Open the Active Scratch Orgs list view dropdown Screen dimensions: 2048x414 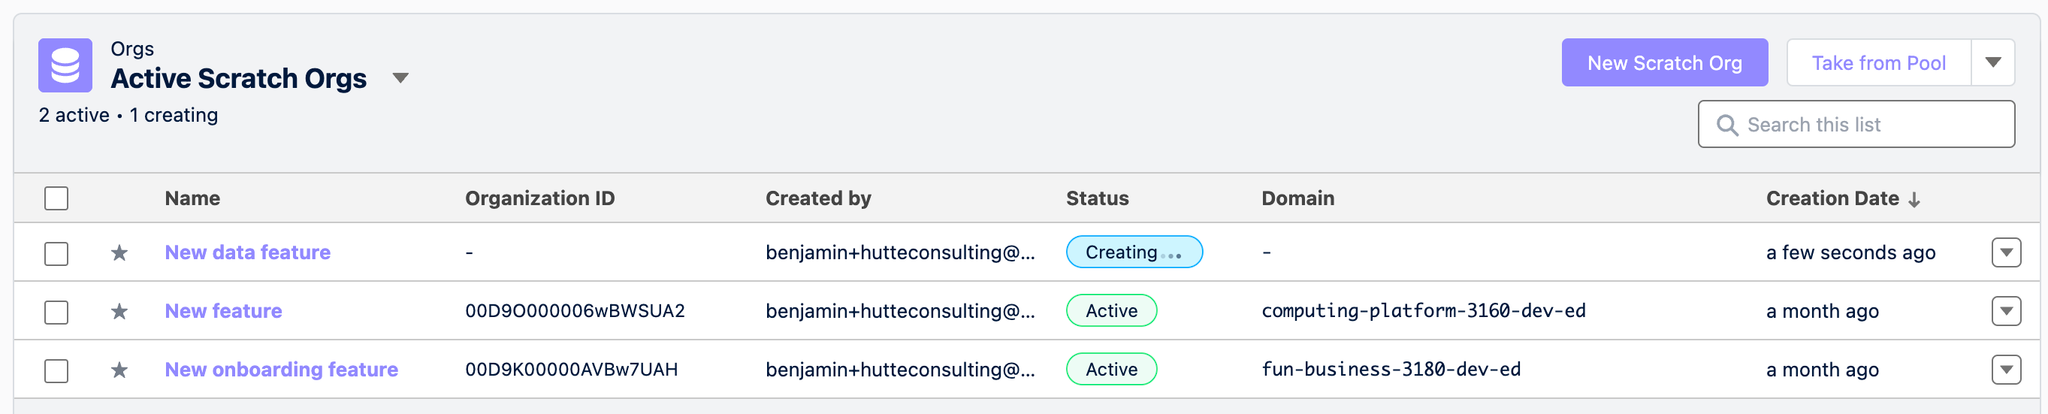tap(400, 78)
